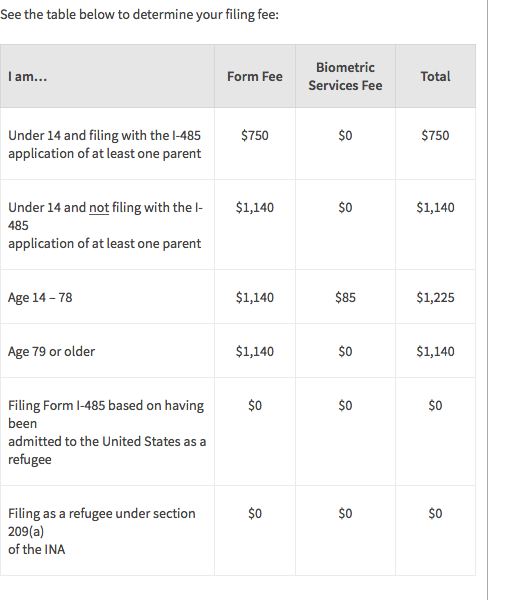Click $1,140 total in Age 79 row
The height and width of the screenshot is (600, 507).
click(435, 351)
